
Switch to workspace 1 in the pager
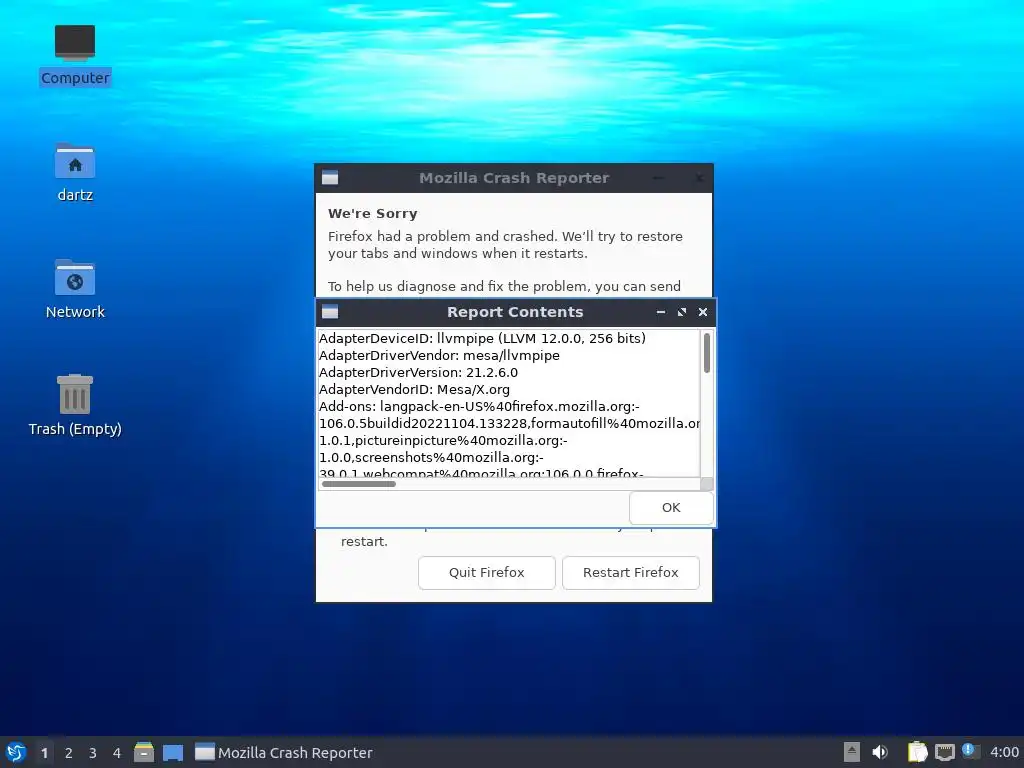44,752
